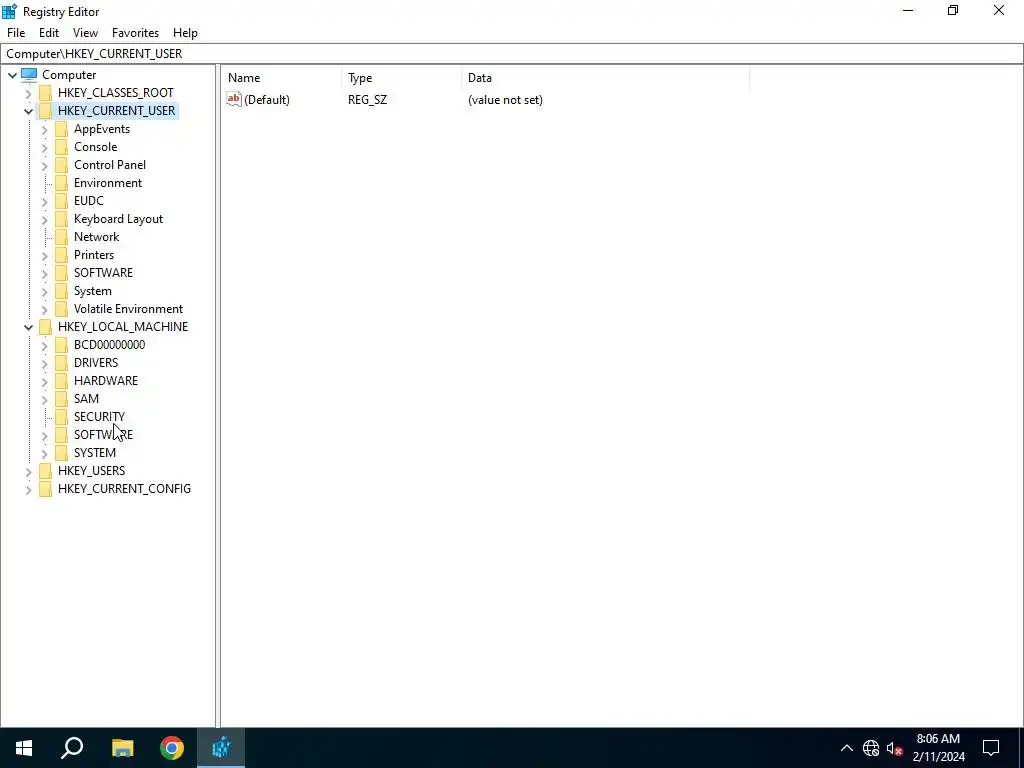Click the Environment folder icon
Screen dimensions: 1024x768
(x=61, y=183)
